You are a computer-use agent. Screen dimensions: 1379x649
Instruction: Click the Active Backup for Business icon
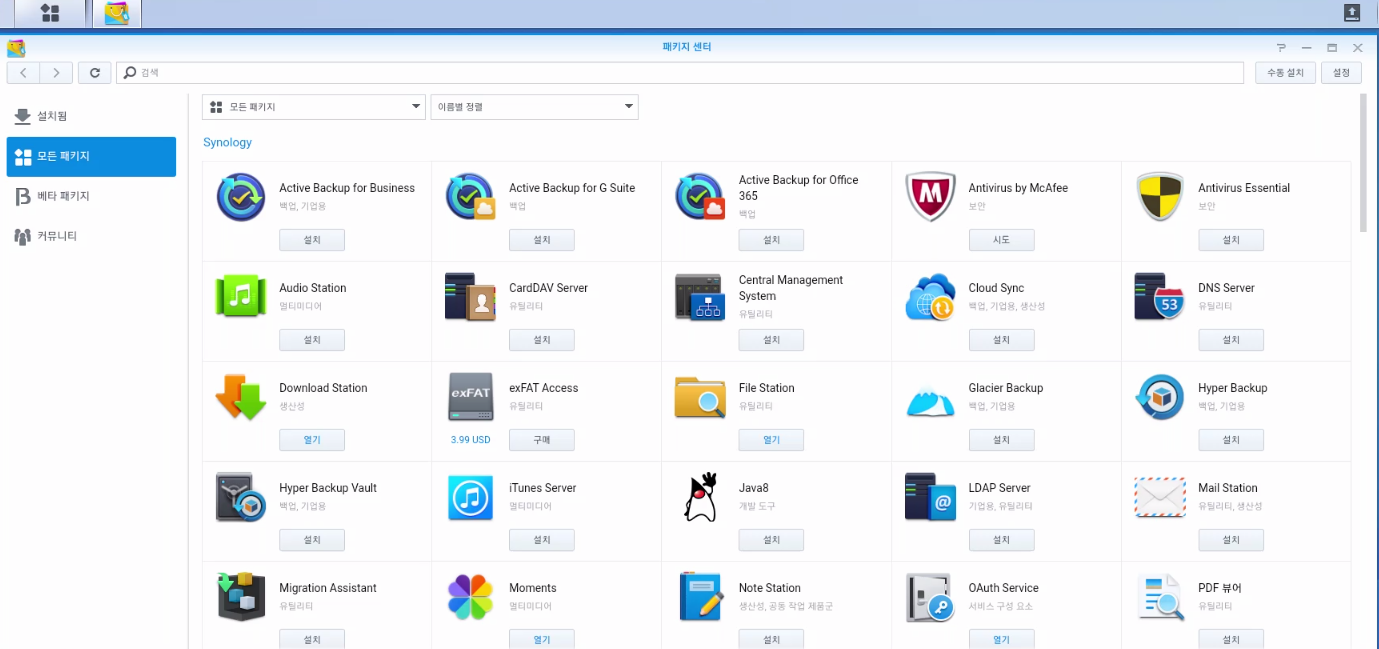point(241,197)
